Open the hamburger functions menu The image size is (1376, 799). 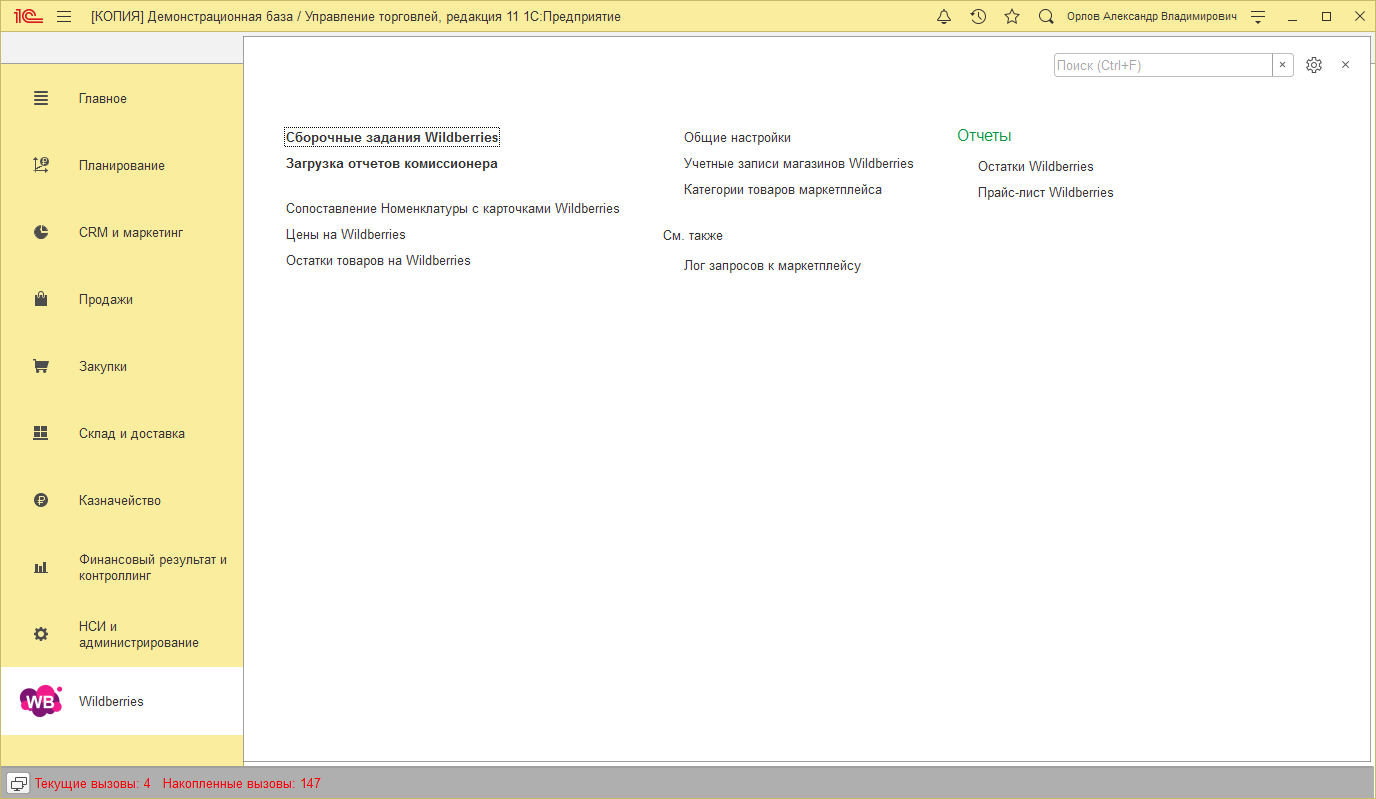tap(64, 16)
